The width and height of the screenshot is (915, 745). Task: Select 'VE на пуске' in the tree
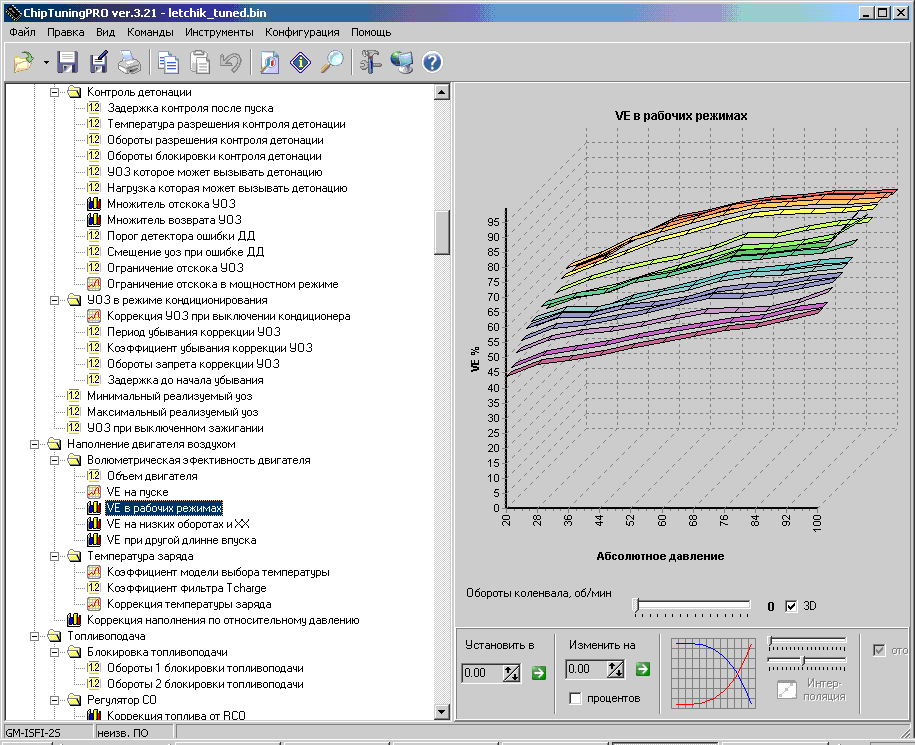[137, 492]
